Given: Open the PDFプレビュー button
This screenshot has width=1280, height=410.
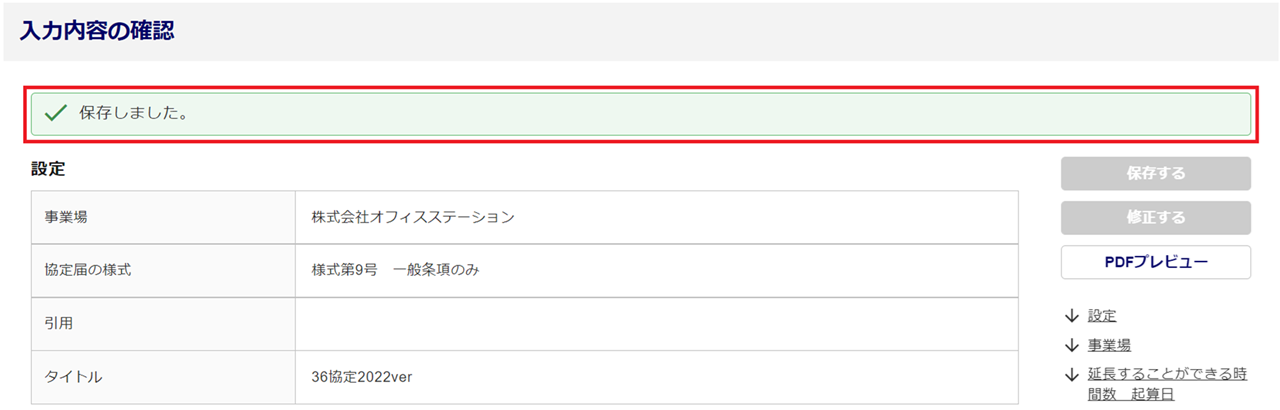Looking at the screenshot, I should pos(1155,262).
